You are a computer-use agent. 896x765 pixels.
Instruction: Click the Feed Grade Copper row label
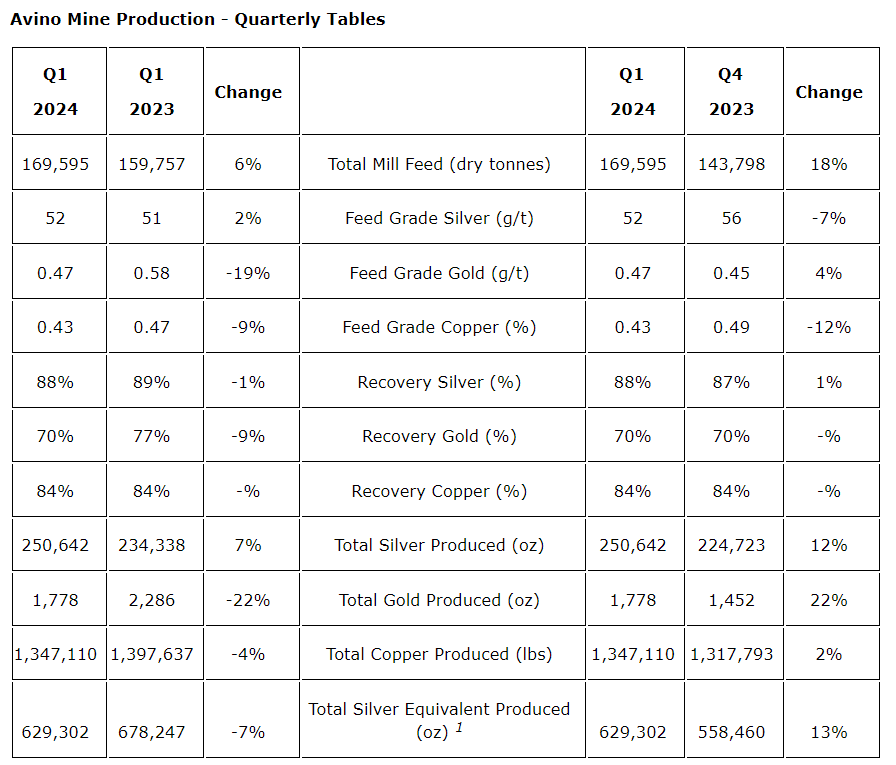coord(439,327)
